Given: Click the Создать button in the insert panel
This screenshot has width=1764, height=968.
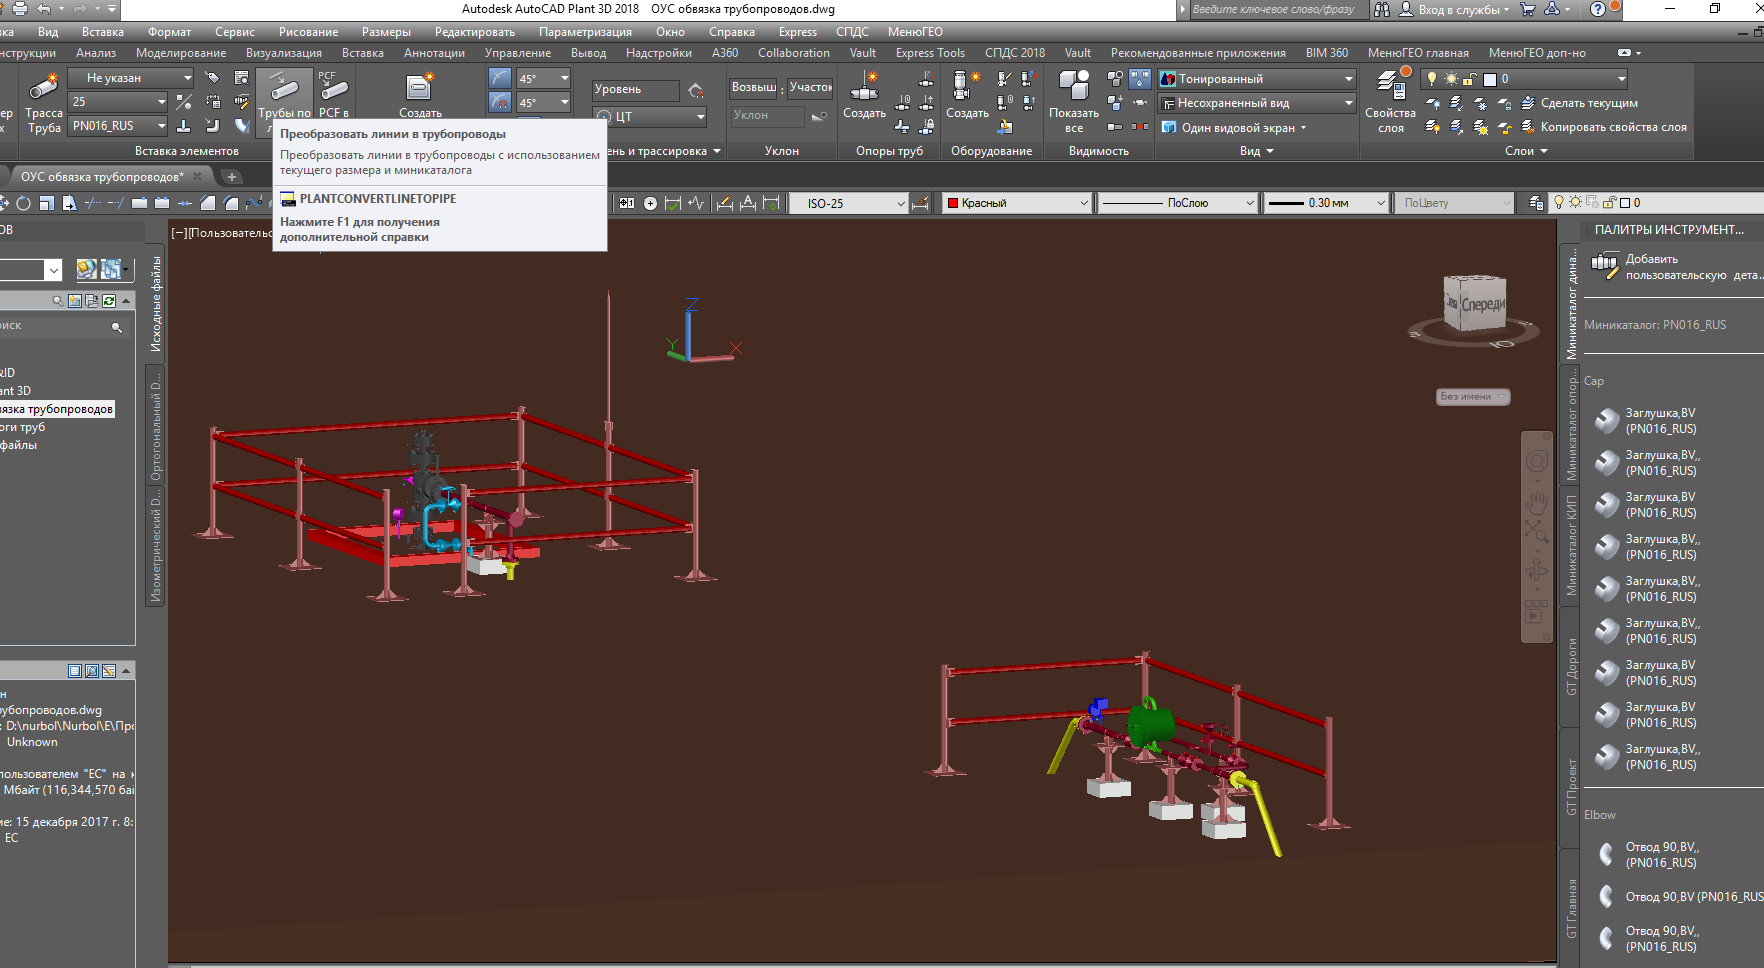Looking at the screenshot, I should [x=420, y=95].
